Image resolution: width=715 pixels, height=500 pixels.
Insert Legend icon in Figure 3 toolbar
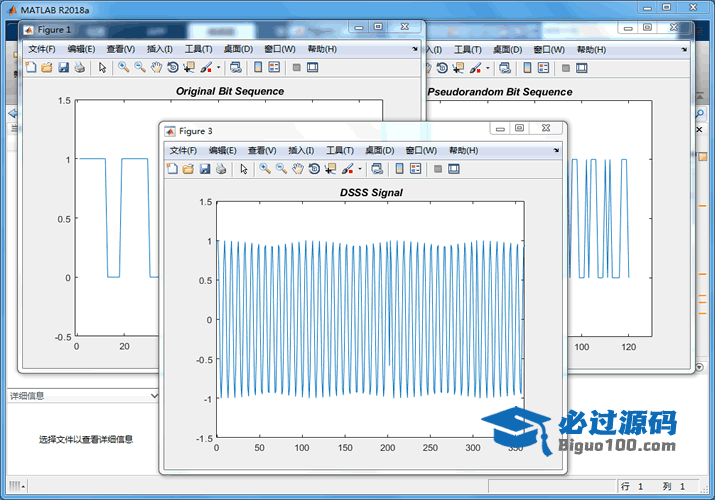coord(416,169)
